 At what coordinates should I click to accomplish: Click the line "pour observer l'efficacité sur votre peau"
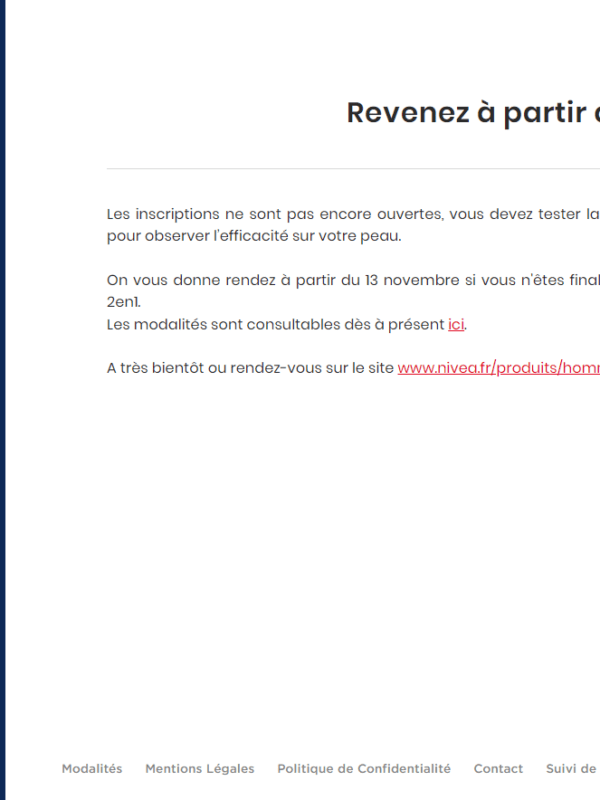pos(254,236)
